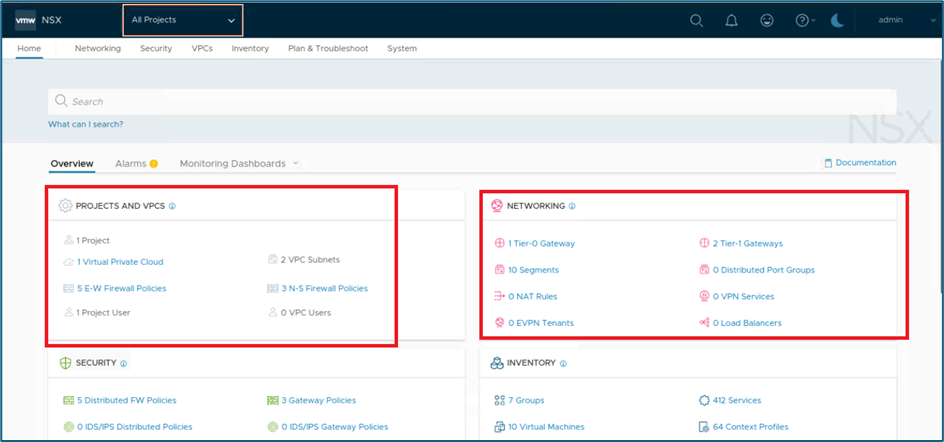
Task: Click the Projects and VPCs info icon
Action: [172, 206]
